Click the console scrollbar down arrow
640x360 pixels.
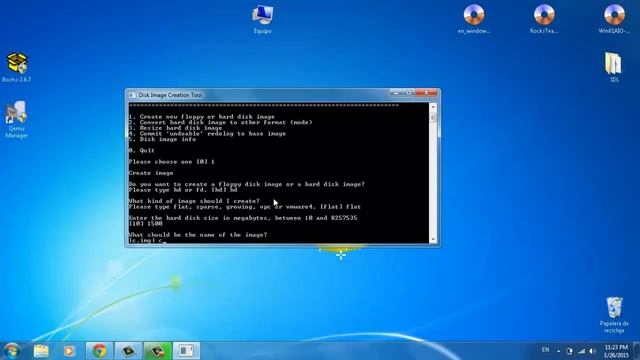coord(433,240)
